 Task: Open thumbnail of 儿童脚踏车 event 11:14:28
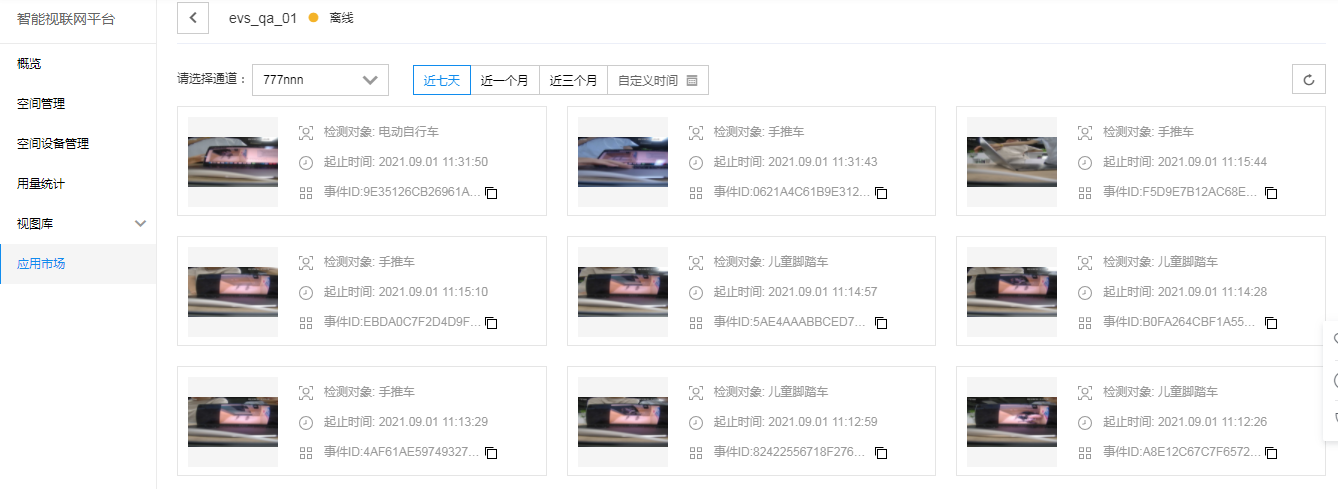(1012, 292)
